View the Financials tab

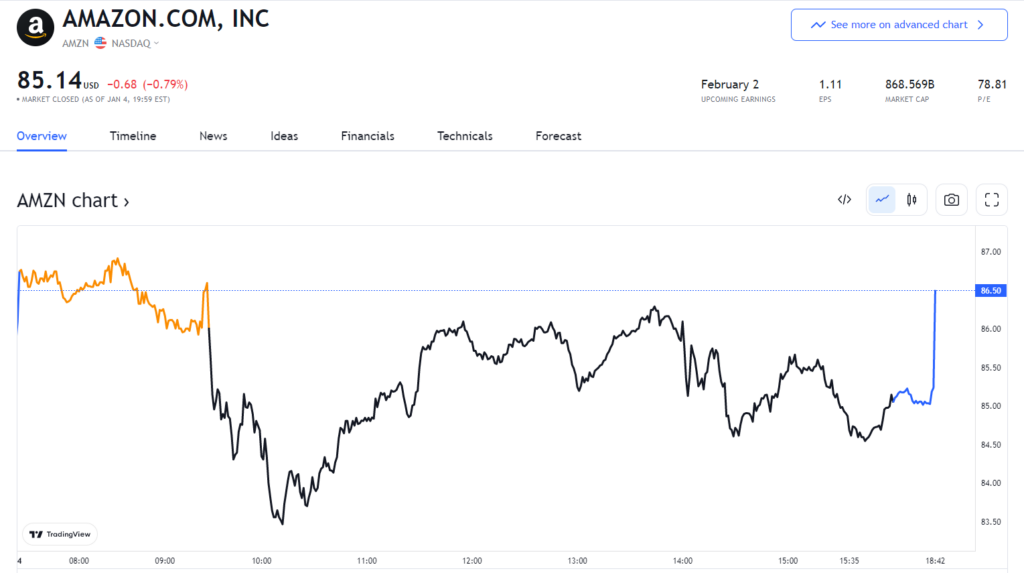click(367, 136)
